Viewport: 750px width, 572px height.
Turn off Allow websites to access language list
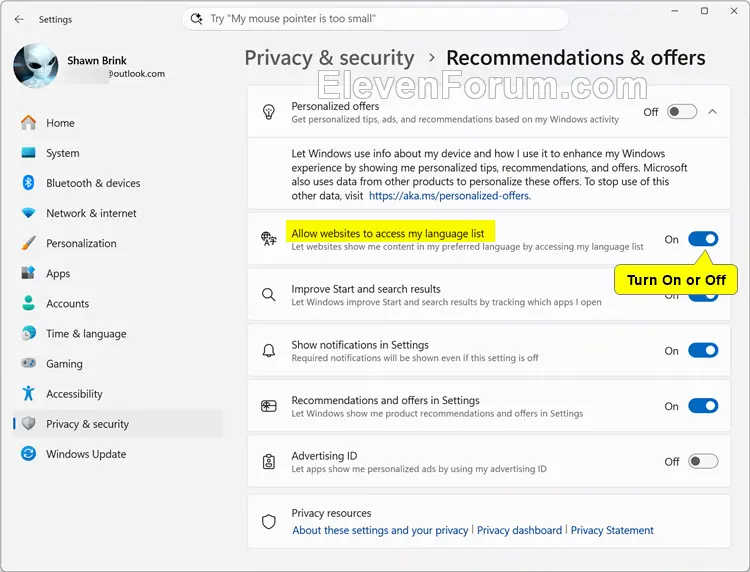[703, 239]
